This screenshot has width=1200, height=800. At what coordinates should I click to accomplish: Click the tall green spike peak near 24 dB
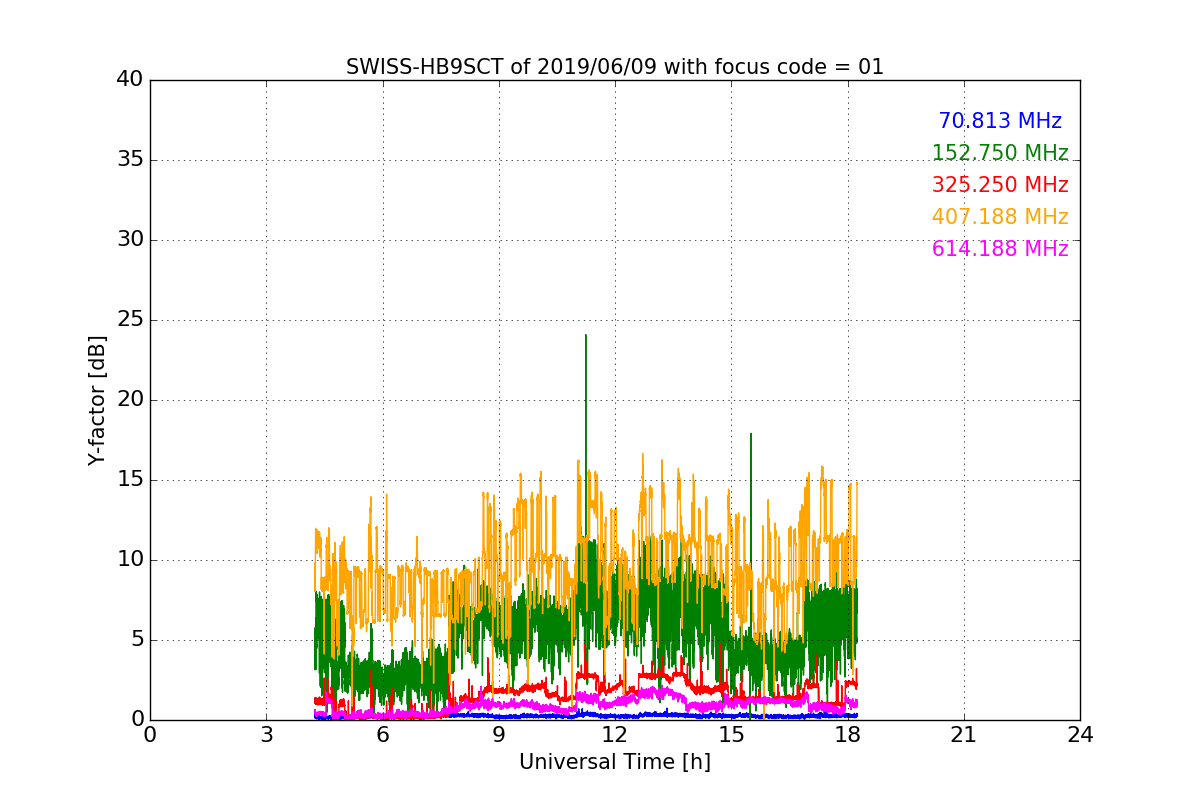click(586, 336)
